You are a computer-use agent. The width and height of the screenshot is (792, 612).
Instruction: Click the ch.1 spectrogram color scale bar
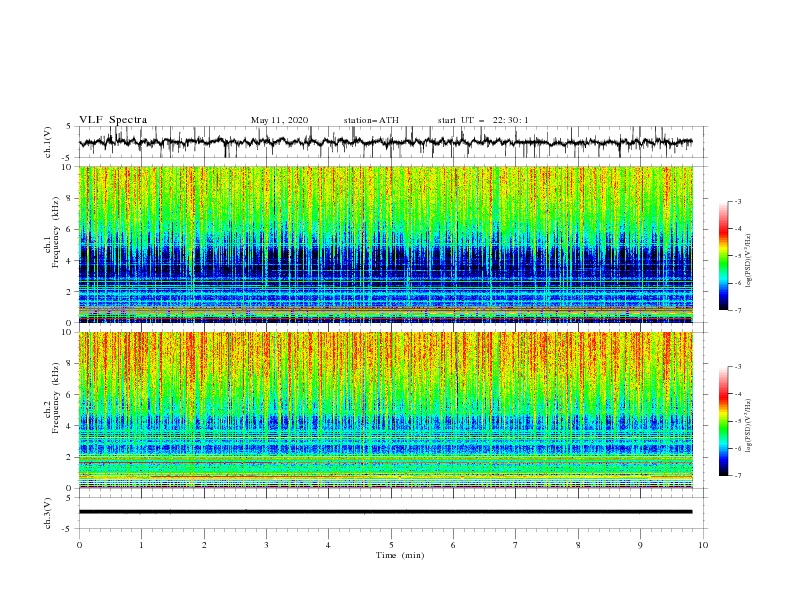pyautogui.click(x=724, y=255)
